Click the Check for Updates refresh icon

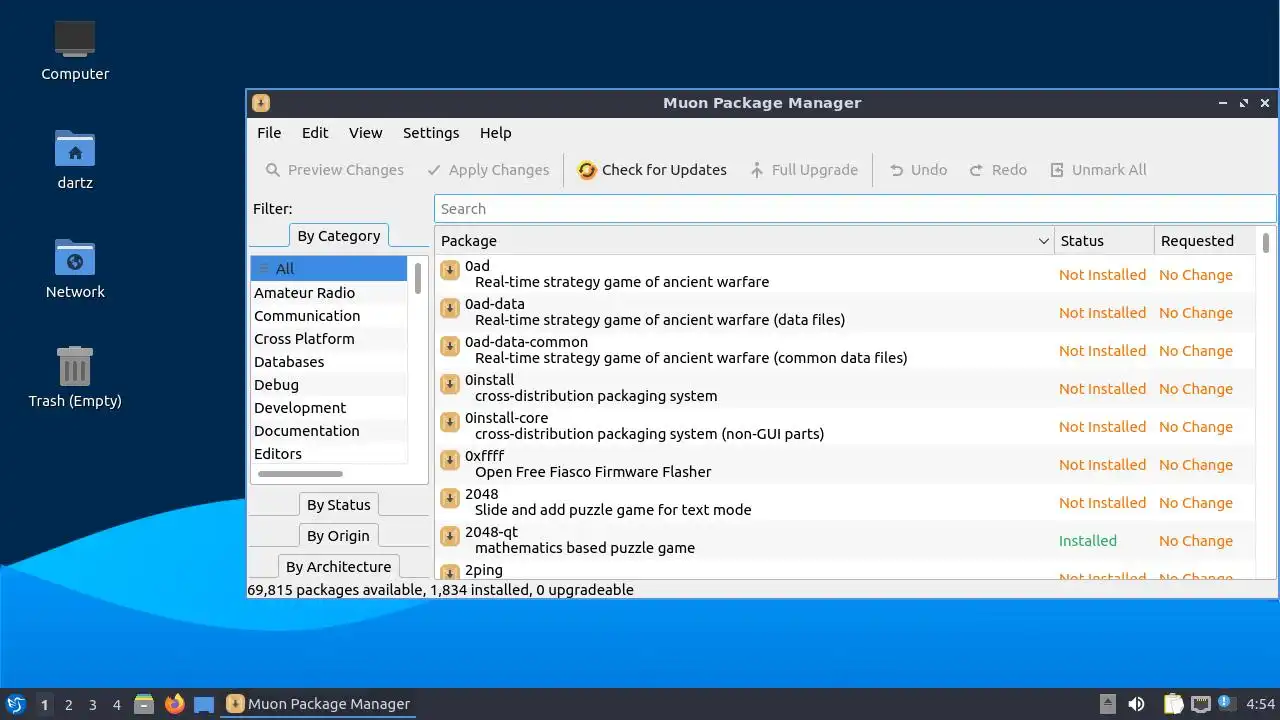click(x=587, y=170)
